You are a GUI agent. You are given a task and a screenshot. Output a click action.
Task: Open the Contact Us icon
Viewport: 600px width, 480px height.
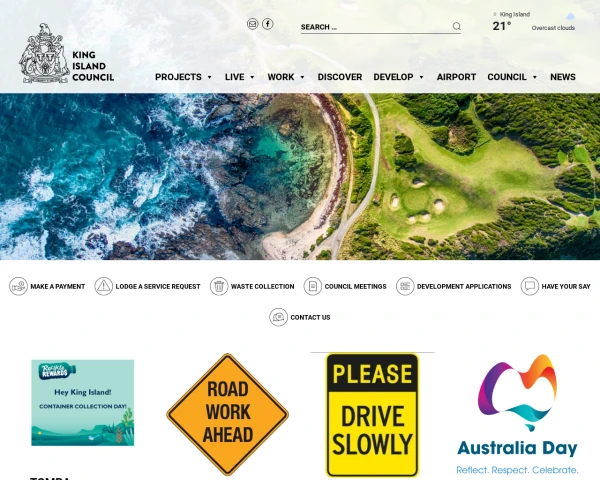pos(278,317)
